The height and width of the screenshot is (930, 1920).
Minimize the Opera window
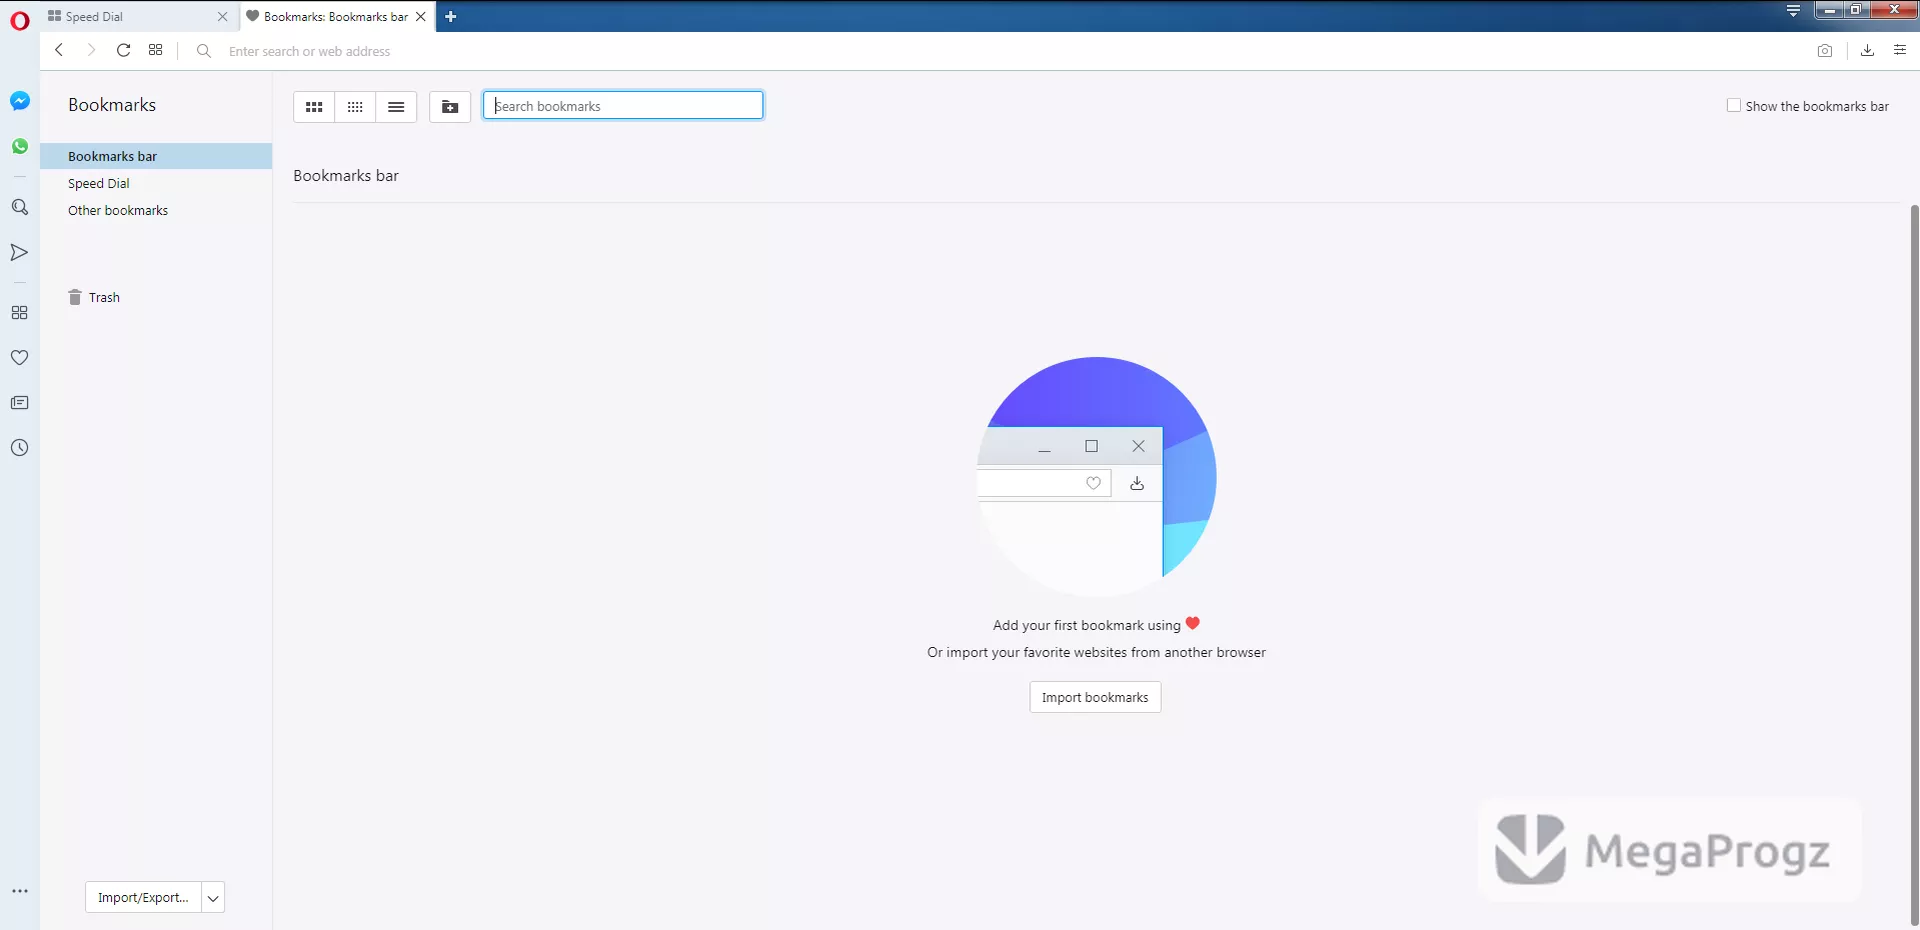[1829, 10]
